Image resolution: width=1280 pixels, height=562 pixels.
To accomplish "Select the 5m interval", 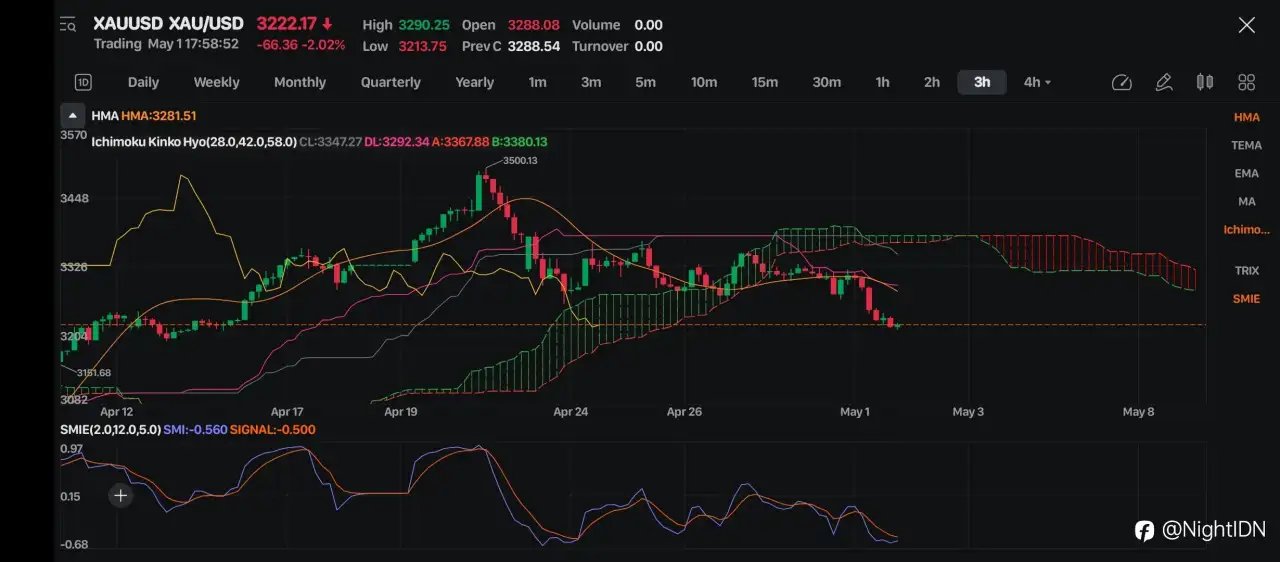I will tap(645, 82).
